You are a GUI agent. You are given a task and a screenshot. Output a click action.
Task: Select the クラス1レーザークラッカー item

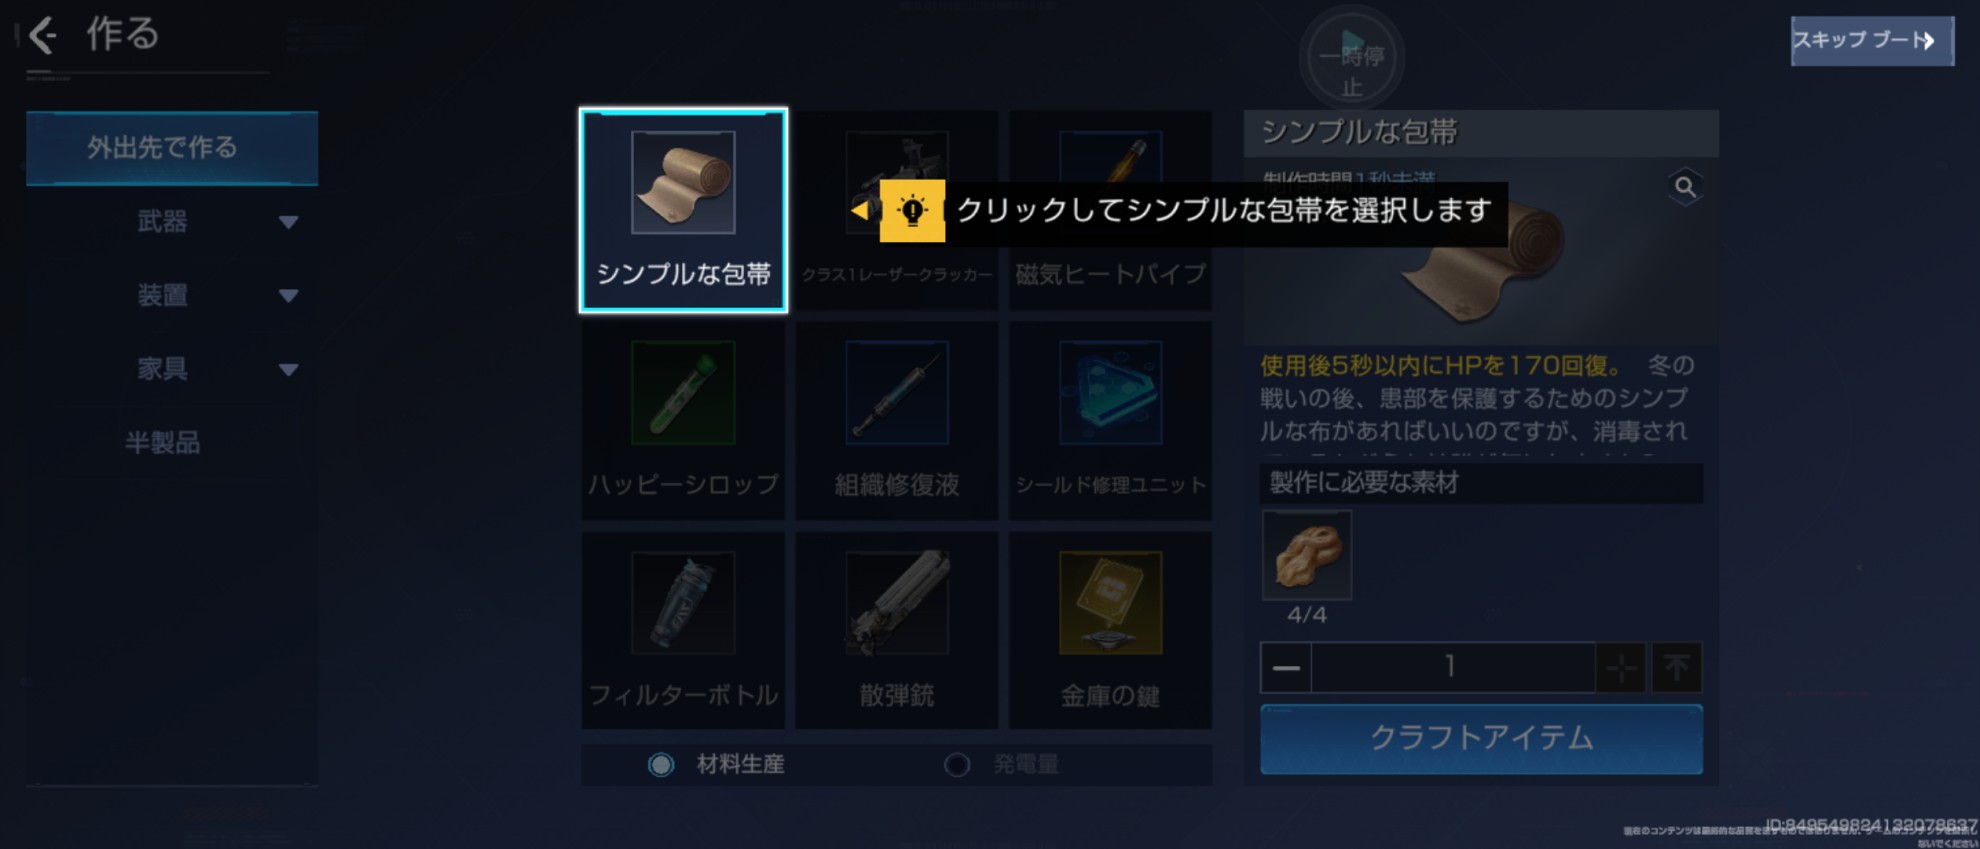(897, 210)
